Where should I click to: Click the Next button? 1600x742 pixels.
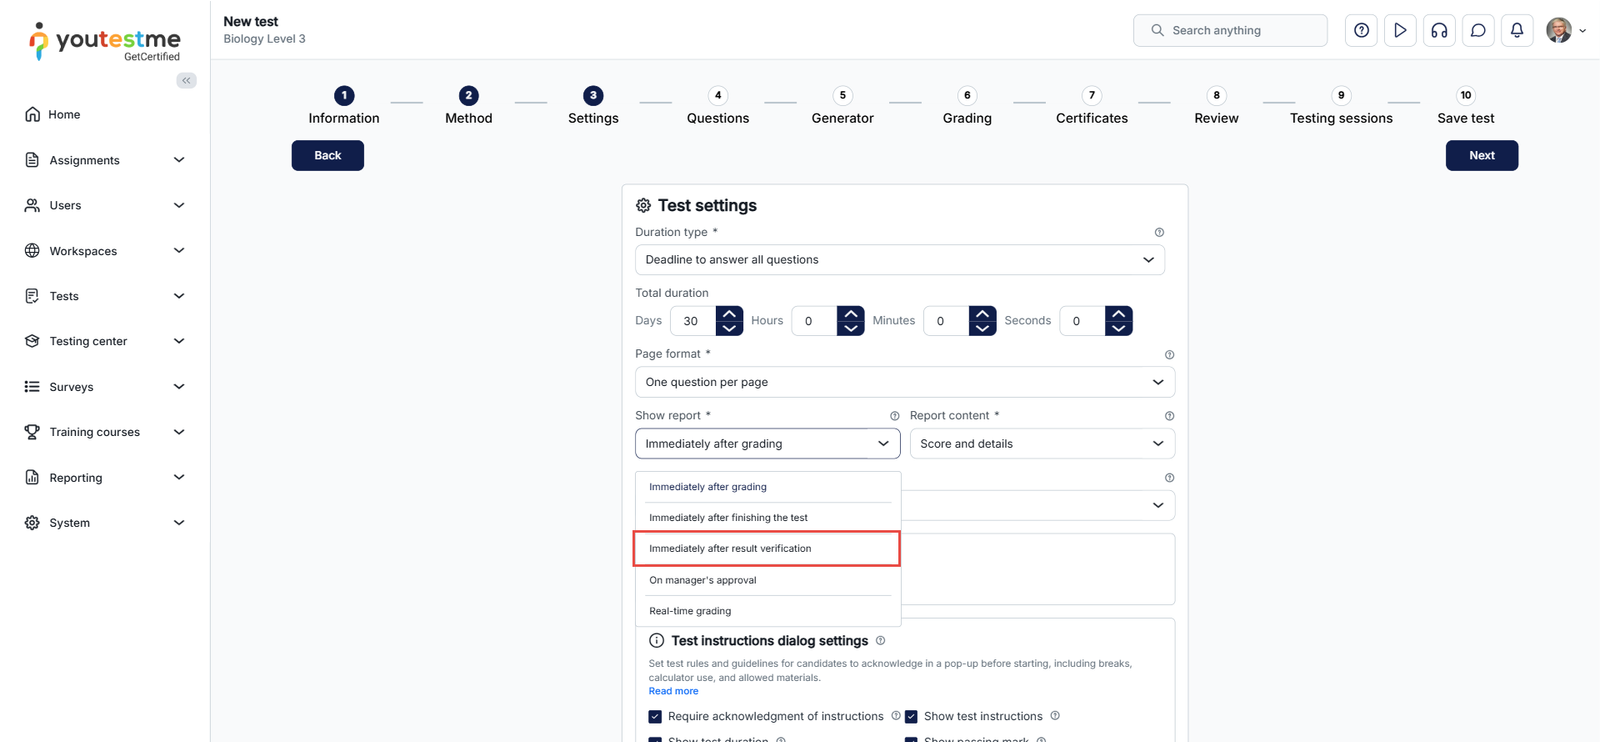point(1481,156)
